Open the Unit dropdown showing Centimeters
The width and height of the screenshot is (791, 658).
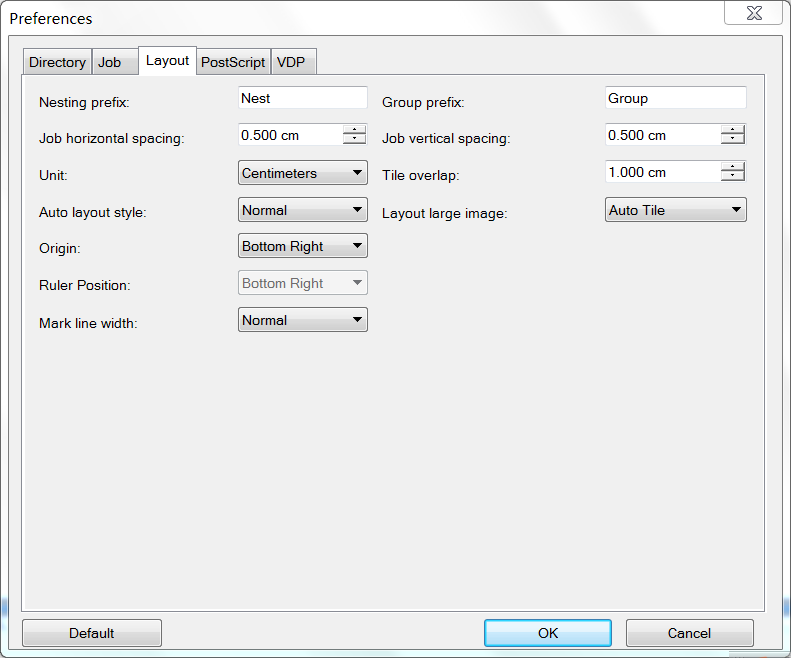click(x=303, y=173)
